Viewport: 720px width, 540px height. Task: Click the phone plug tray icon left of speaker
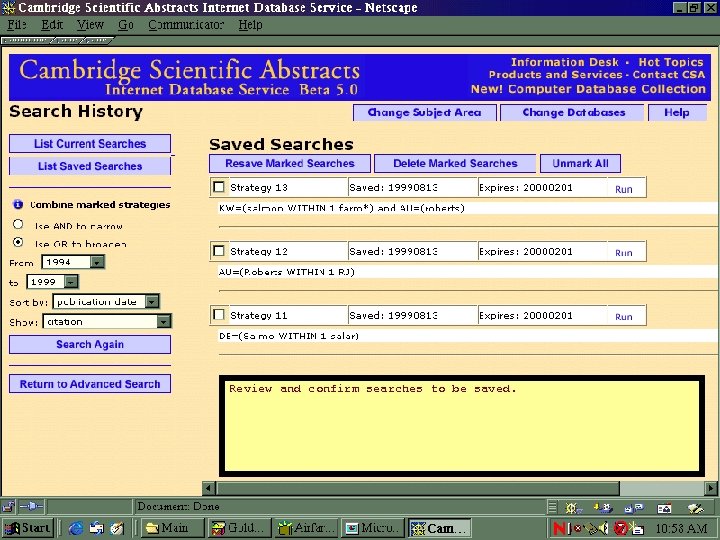pyautogui.click(x=591, y=529)
